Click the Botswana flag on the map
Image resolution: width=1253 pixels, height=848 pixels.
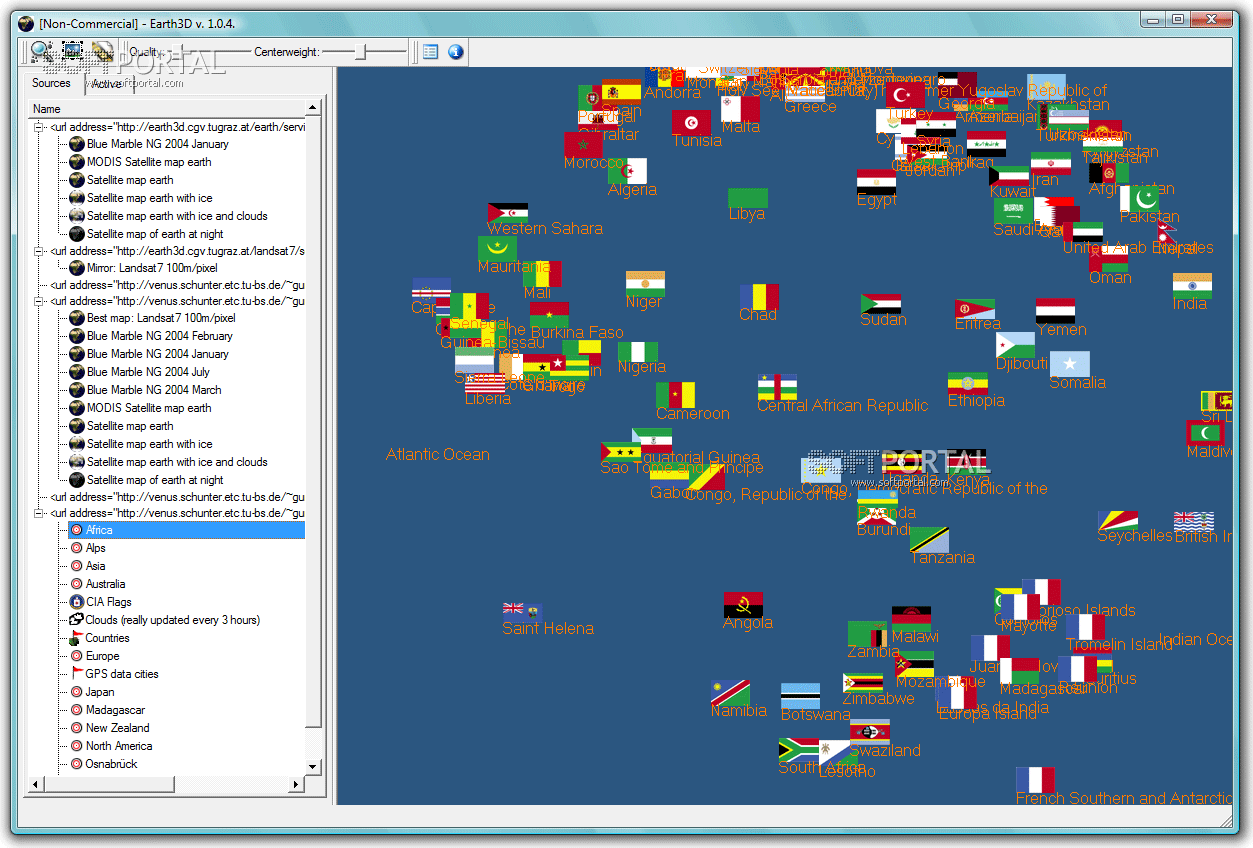point(800,696)
